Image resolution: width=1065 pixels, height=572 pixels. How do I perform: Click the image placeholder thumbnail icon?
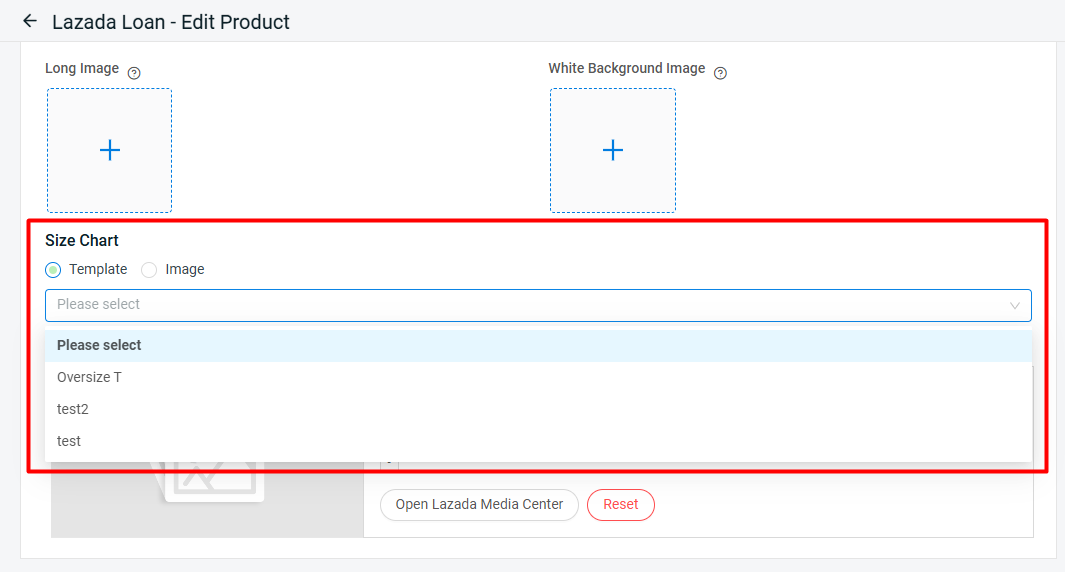point(211,481)
